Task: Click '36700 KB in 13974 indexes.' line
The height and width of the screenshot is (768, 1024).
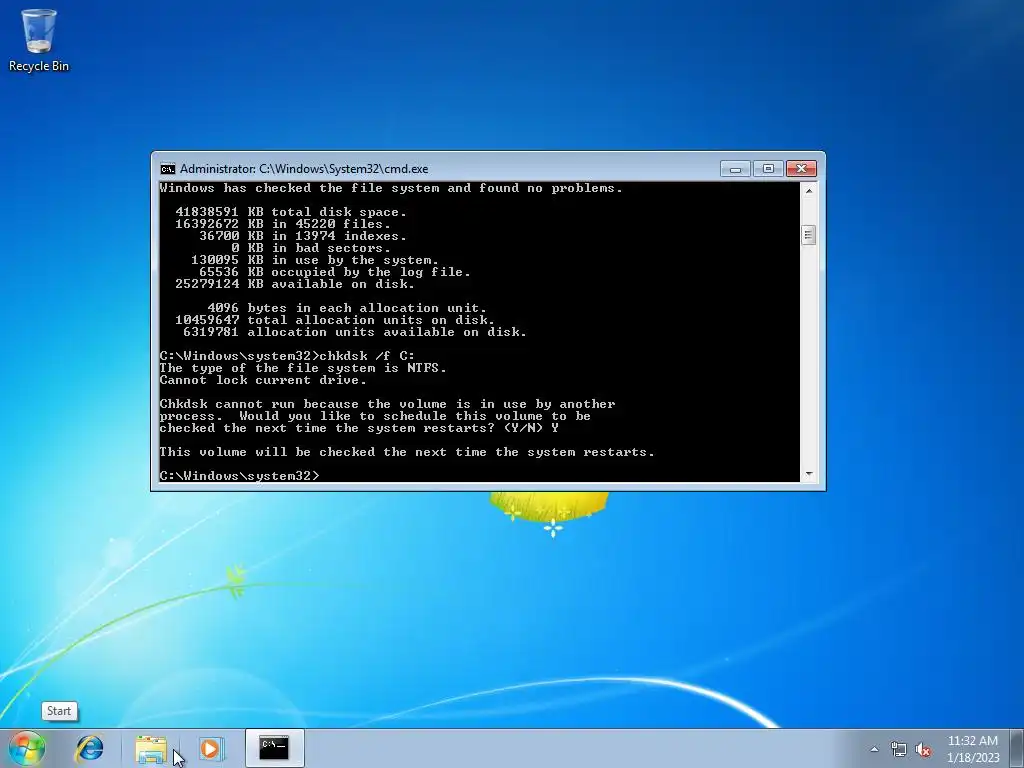Action: [303, 236]
